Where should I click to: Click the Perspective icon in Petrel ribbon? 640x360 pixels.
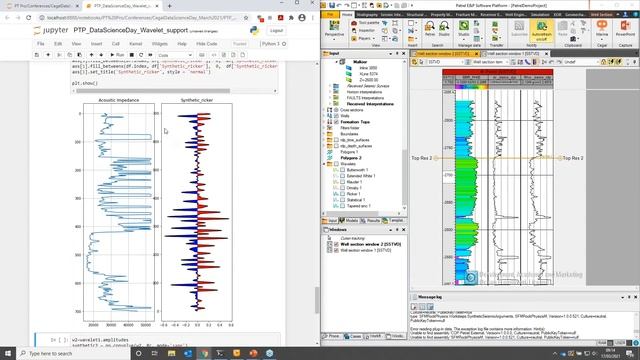point(334,29)
